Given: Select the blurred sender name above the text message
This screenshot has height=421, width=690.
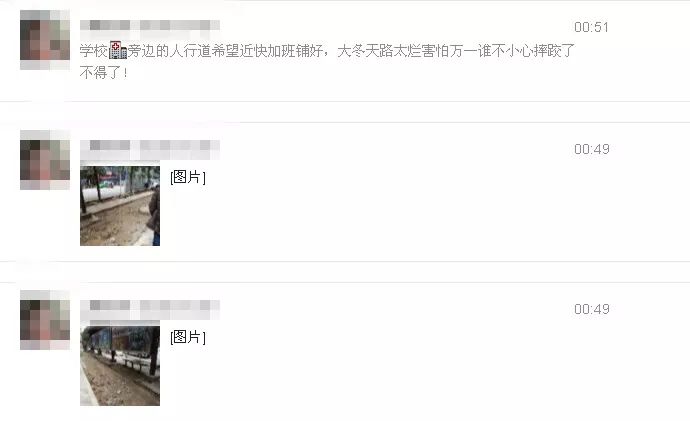Looking at the screenshot, I should [150, 25].
